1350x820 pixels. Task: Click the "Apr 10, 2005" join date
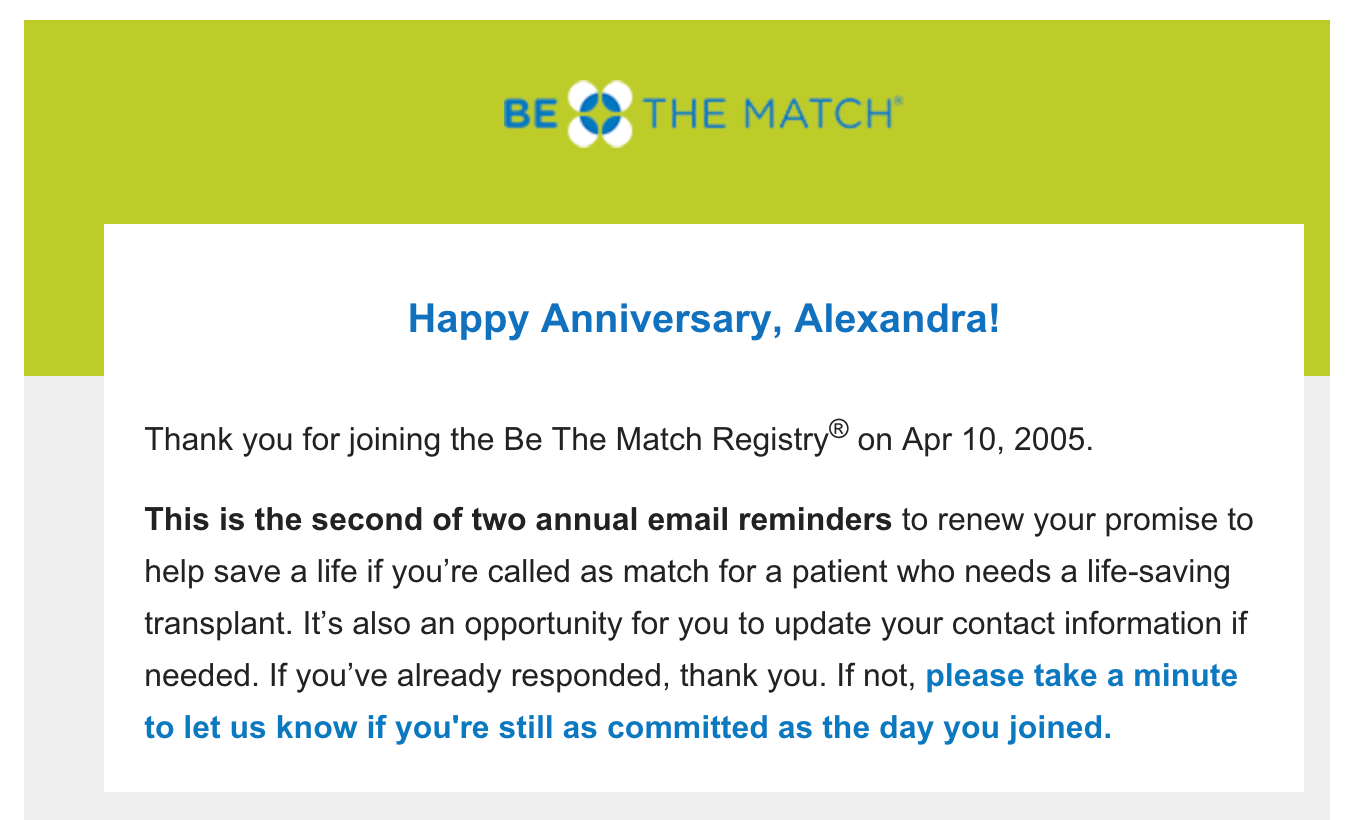[x=997, y=439]
